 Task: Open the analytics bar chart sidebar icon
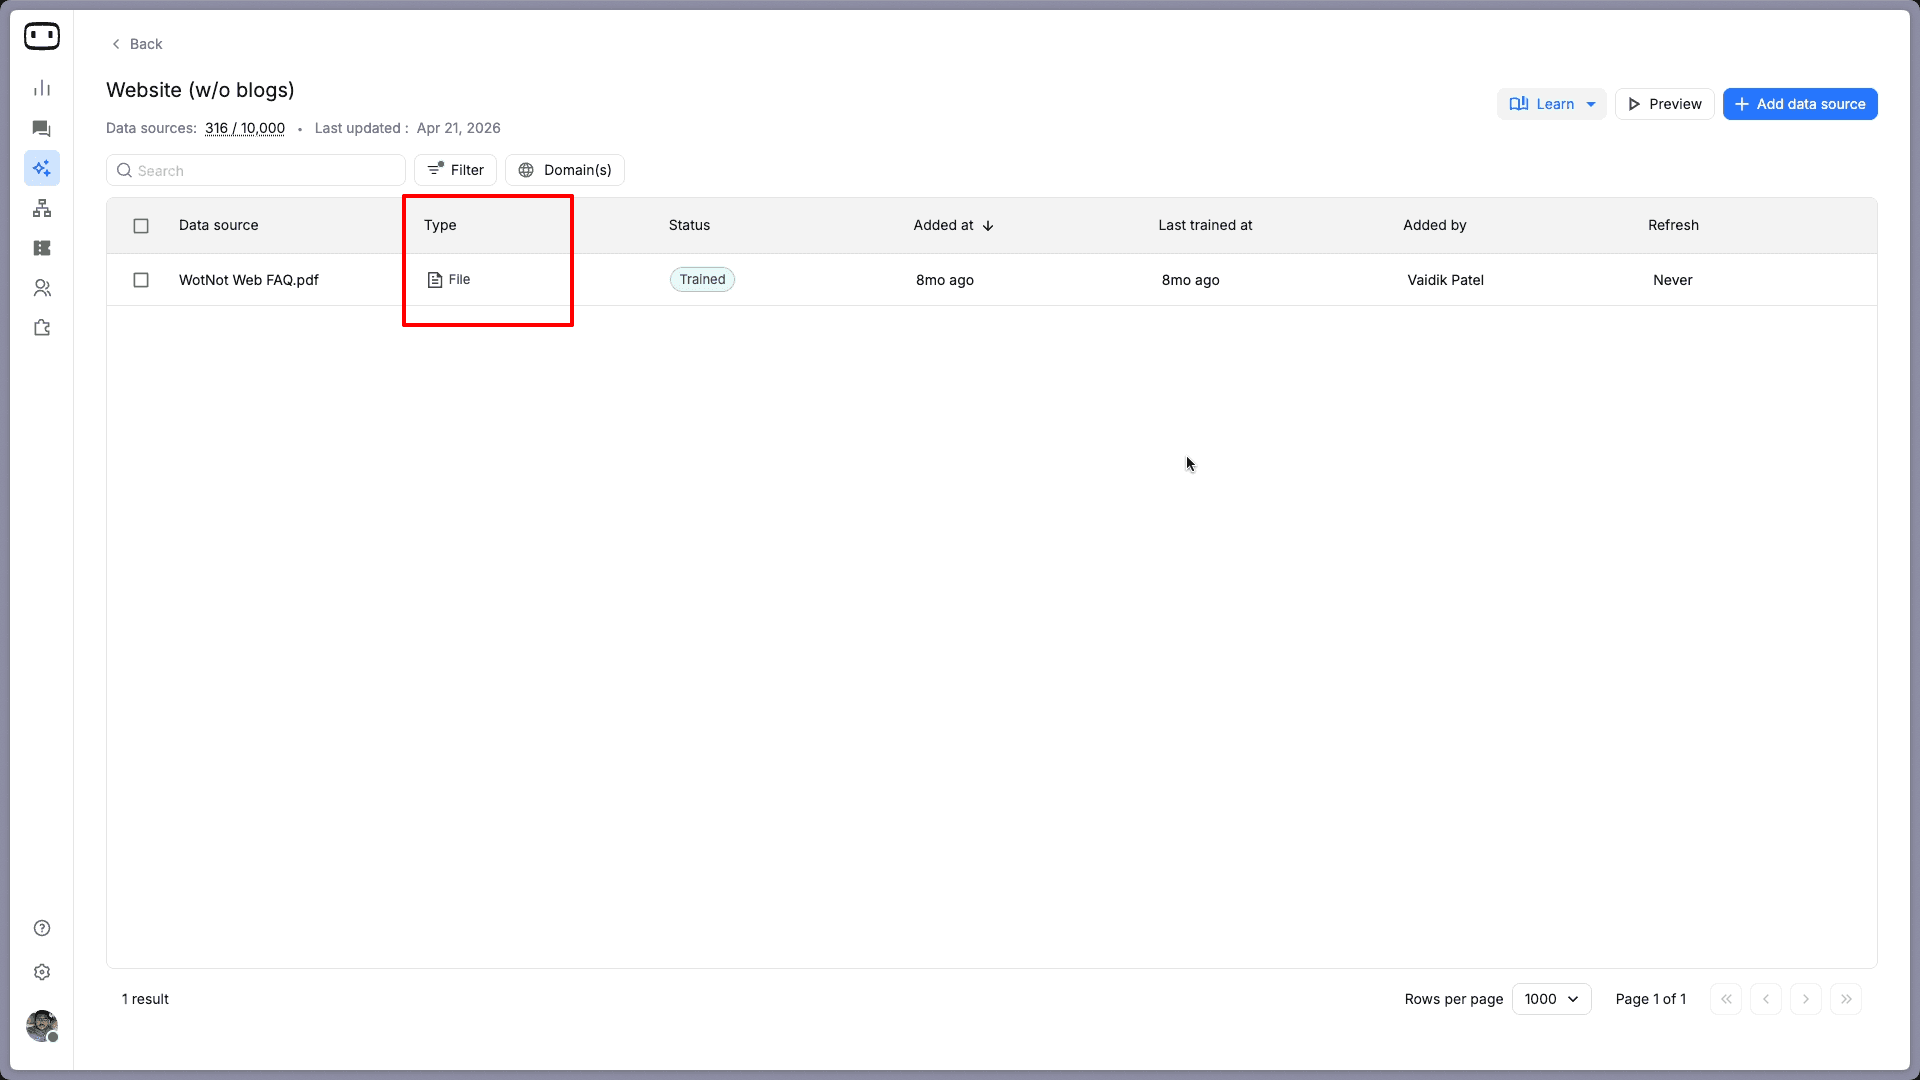coord(42,88)
